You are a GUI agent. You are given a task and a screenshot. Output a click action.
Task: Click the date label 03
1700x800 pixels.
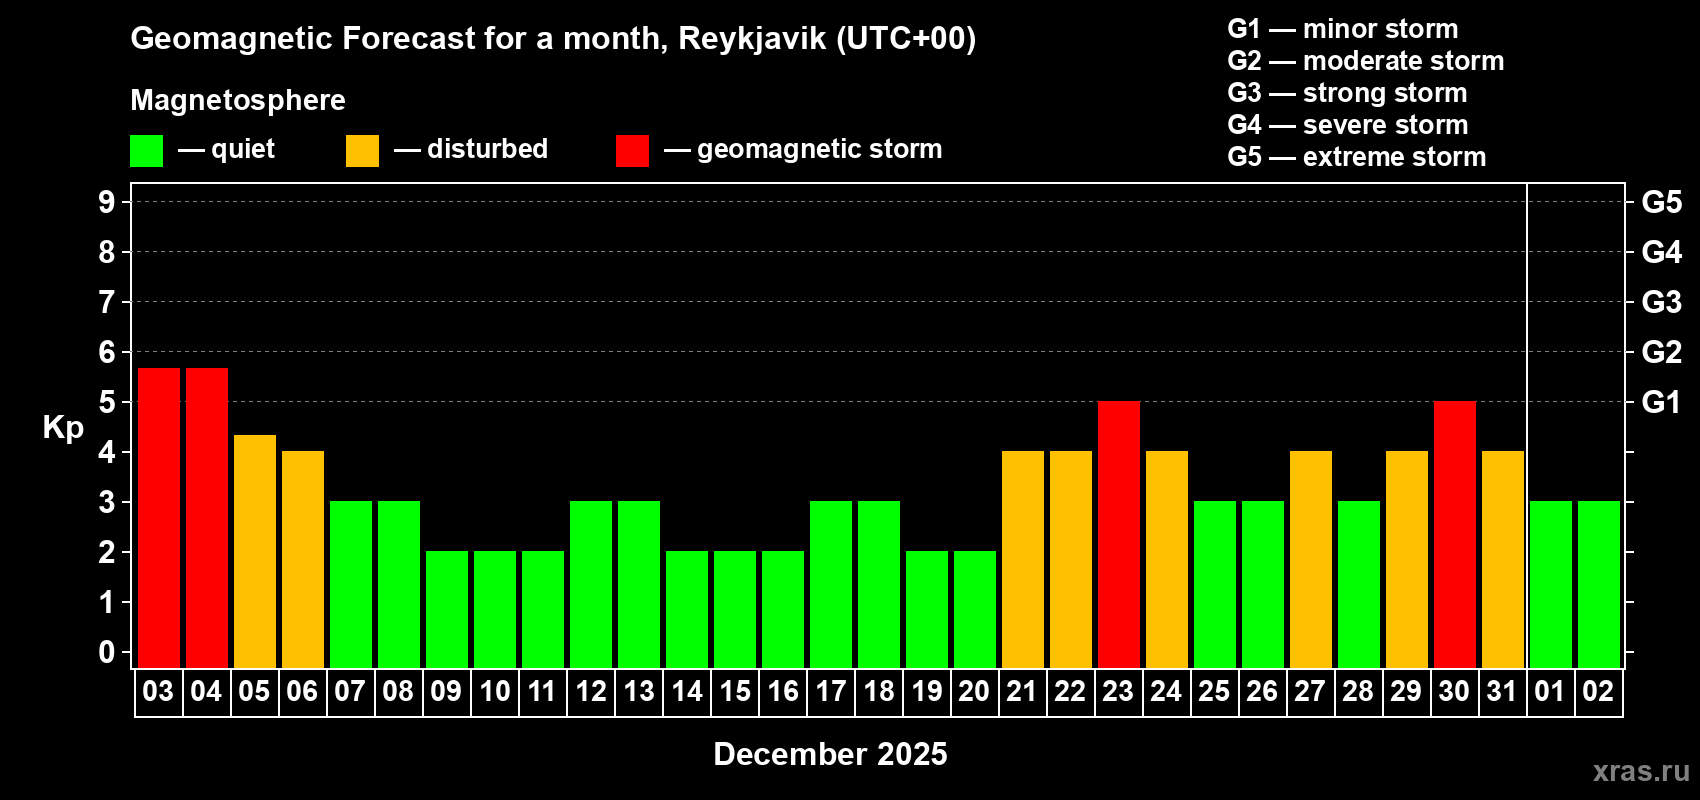click(x=158, y=691)
